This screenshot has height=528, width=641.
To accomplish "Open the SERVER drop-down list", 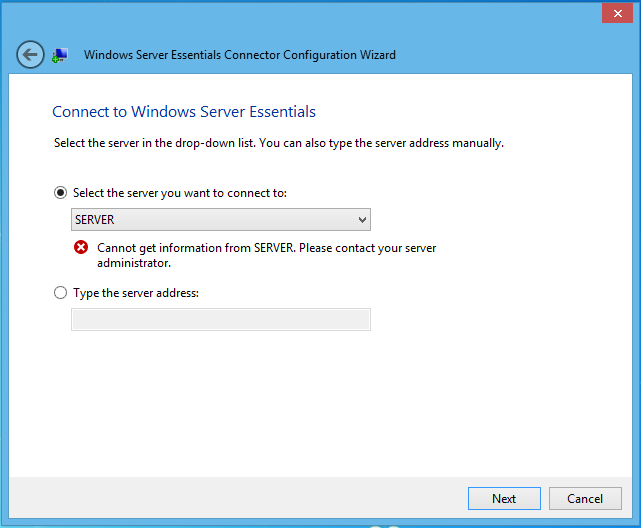I will [x=221, y=219].
